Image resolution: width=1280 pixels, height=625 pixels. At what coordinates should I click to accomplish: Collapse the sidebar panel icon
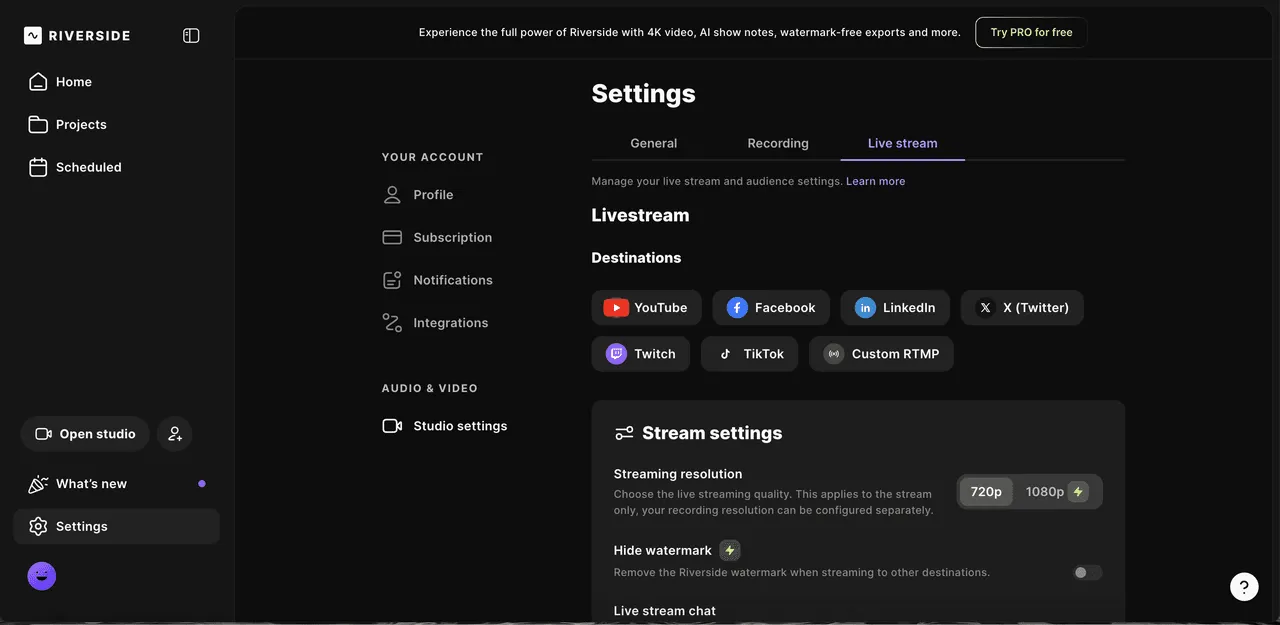[191, 36]
